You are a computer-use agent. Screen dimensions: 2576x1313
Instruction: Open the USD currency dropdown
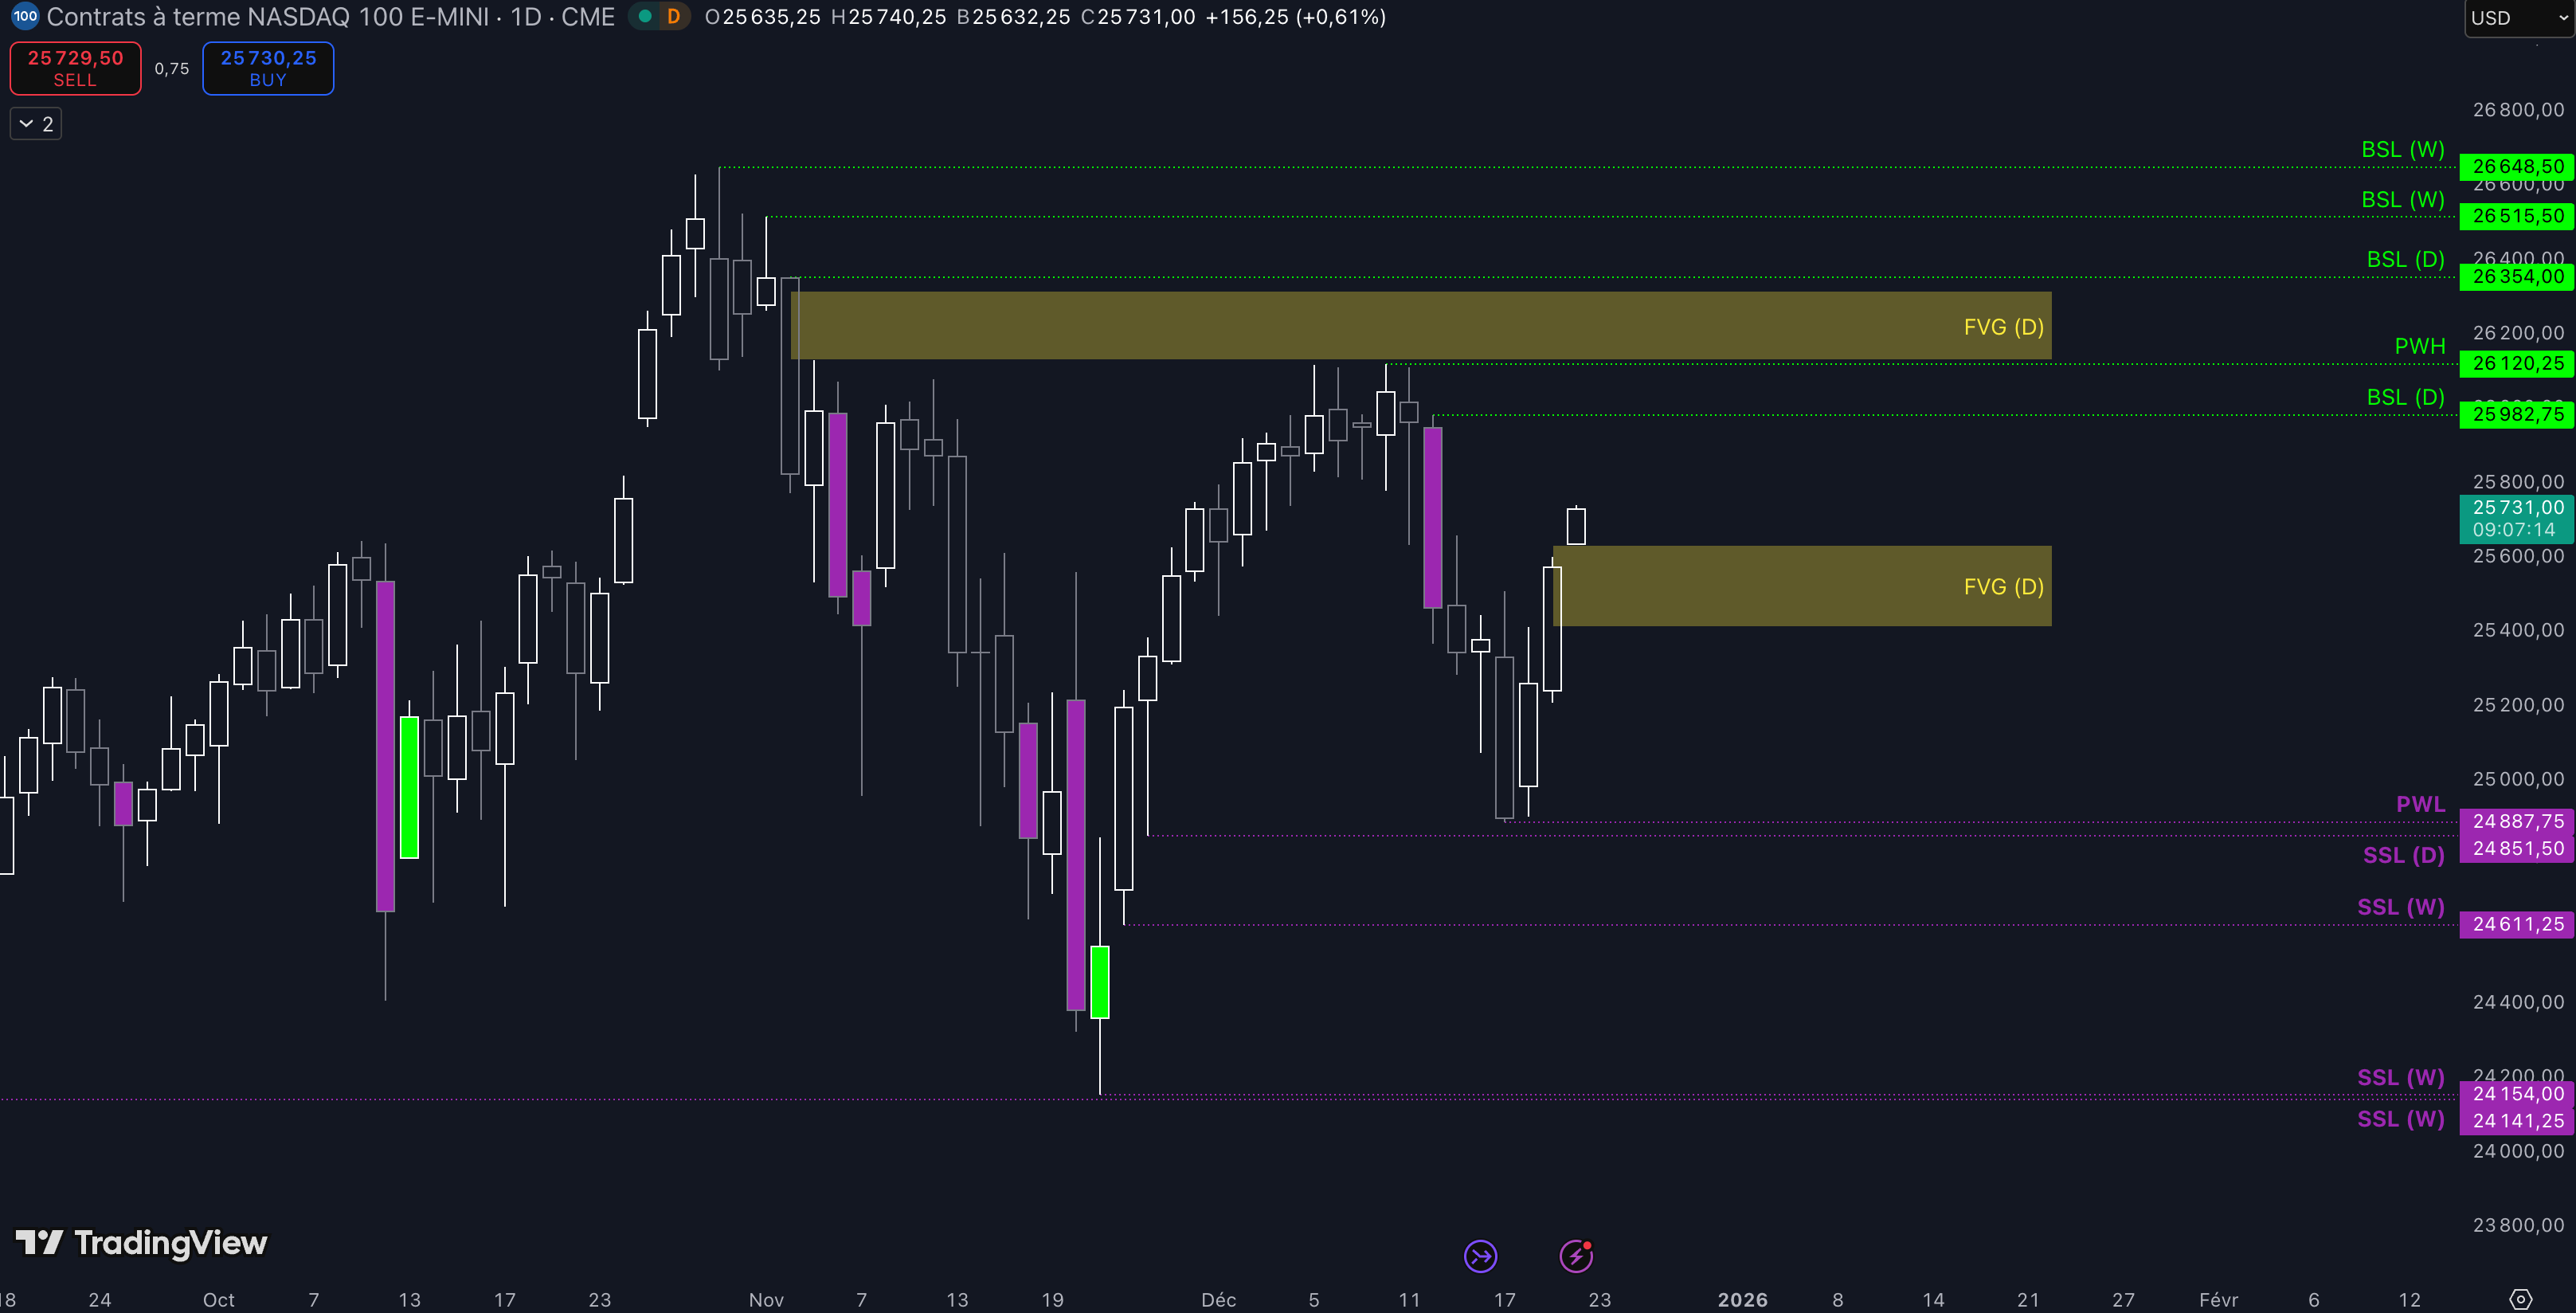click(2516, 18)
